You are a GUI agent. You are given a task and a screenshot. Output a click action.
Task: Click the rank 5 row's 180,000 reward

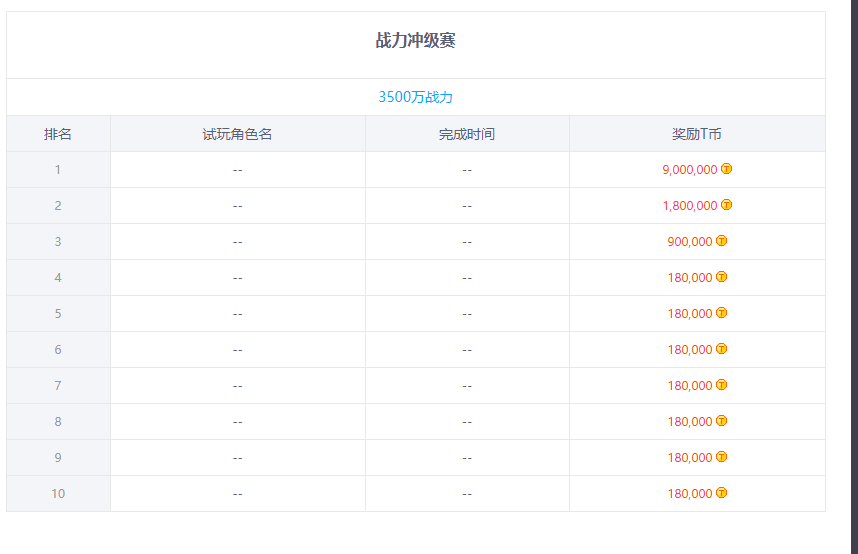689,314
